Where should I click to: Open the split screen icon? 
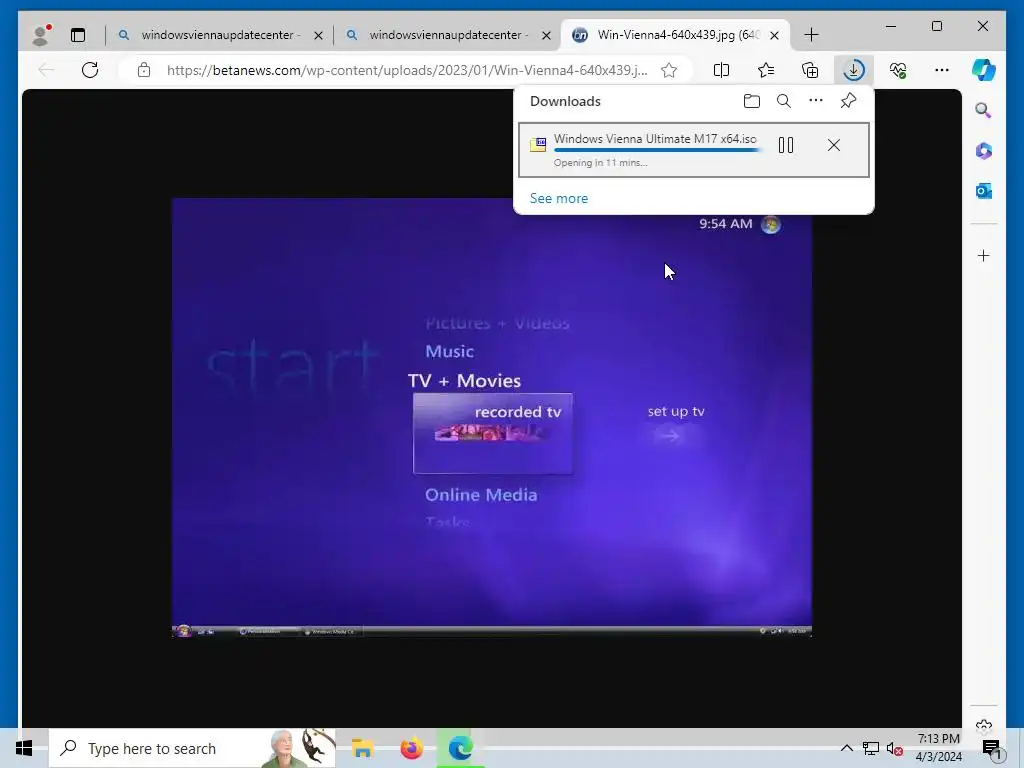tap(721, 70)
